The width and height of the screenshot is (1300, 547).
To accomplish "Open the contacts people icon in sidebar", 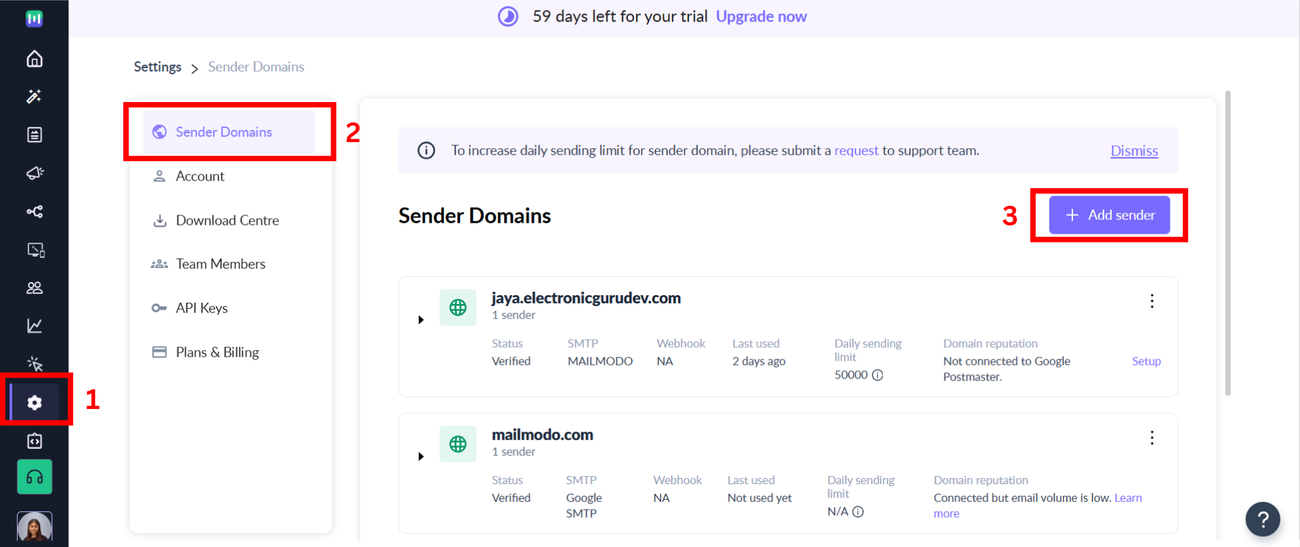I will [x=34, y=288].
